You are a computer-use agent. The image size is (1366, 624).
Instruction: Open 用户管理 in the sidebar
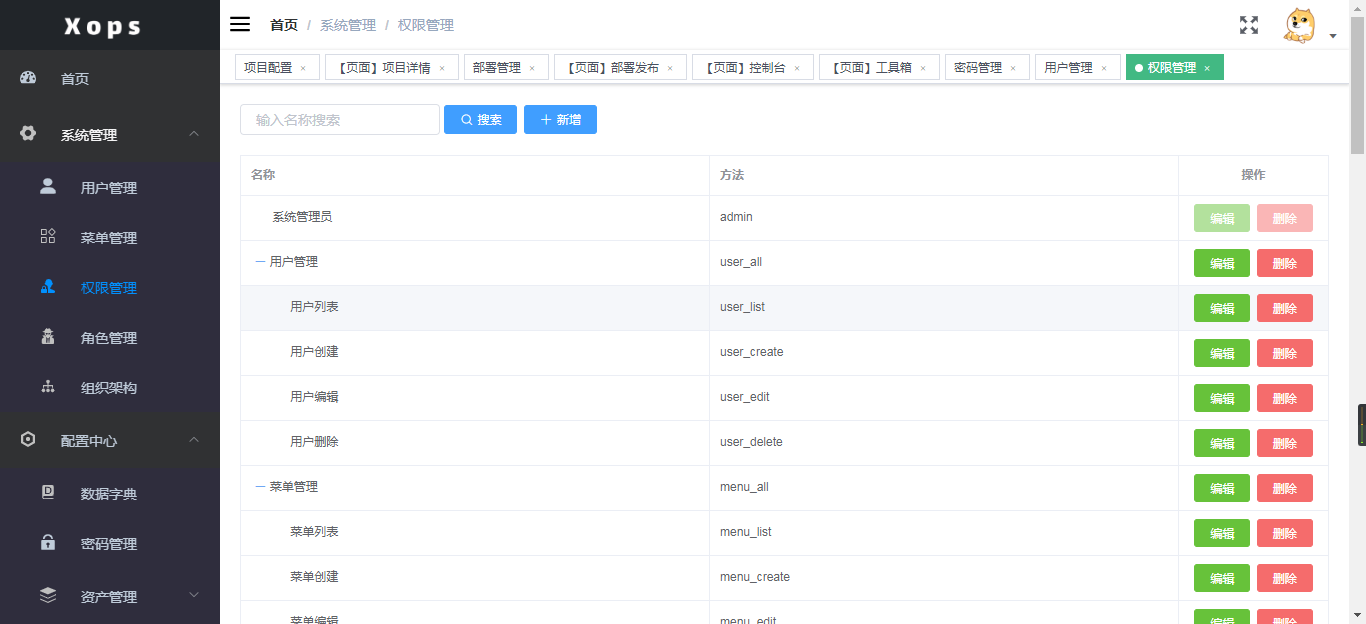pyautogui.click(x=108, y=188)
